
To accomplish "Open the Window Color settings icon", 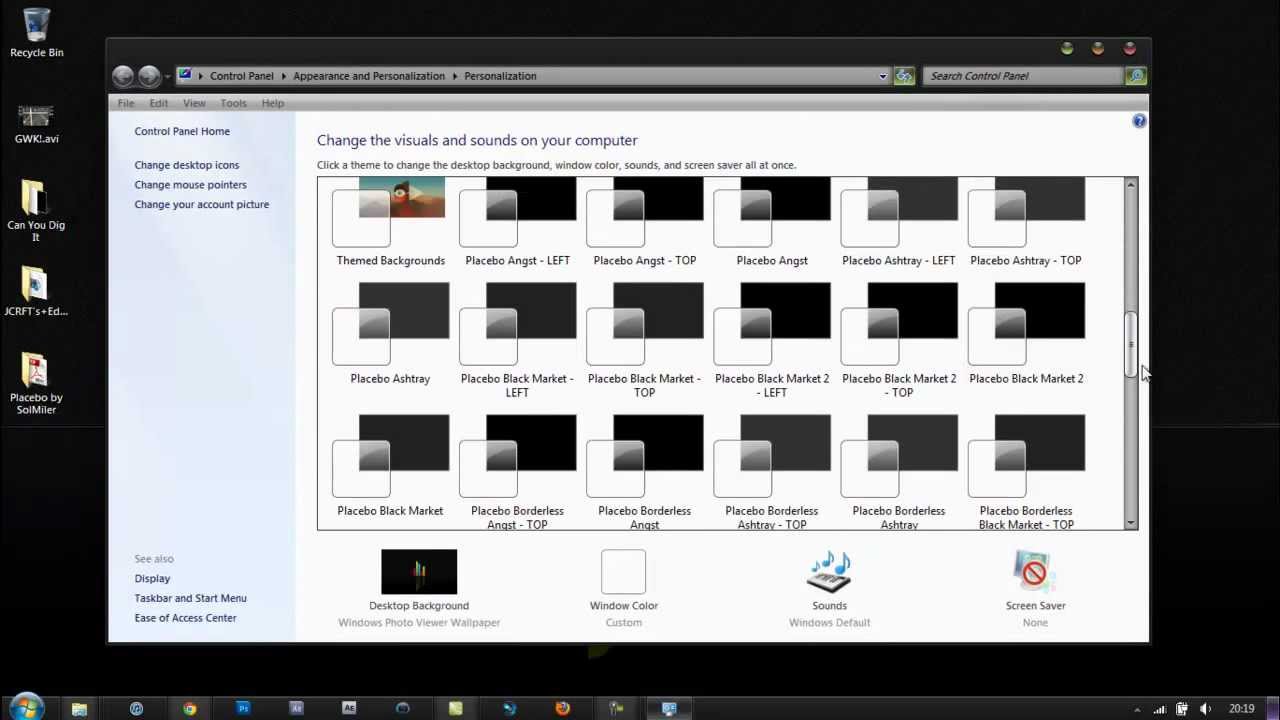I will 623,572.
